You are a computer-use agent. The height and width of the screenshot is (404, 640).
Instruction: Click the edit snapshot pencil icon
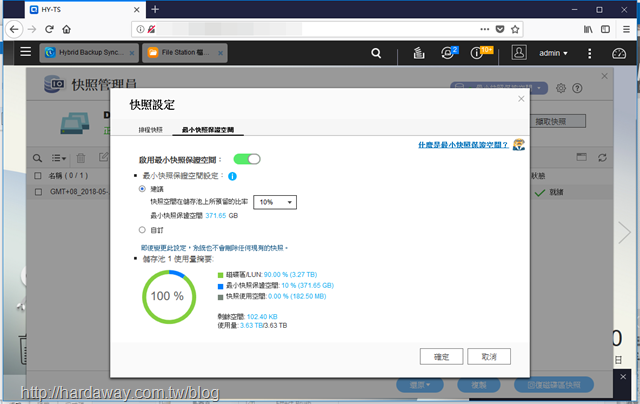point(104,157)
